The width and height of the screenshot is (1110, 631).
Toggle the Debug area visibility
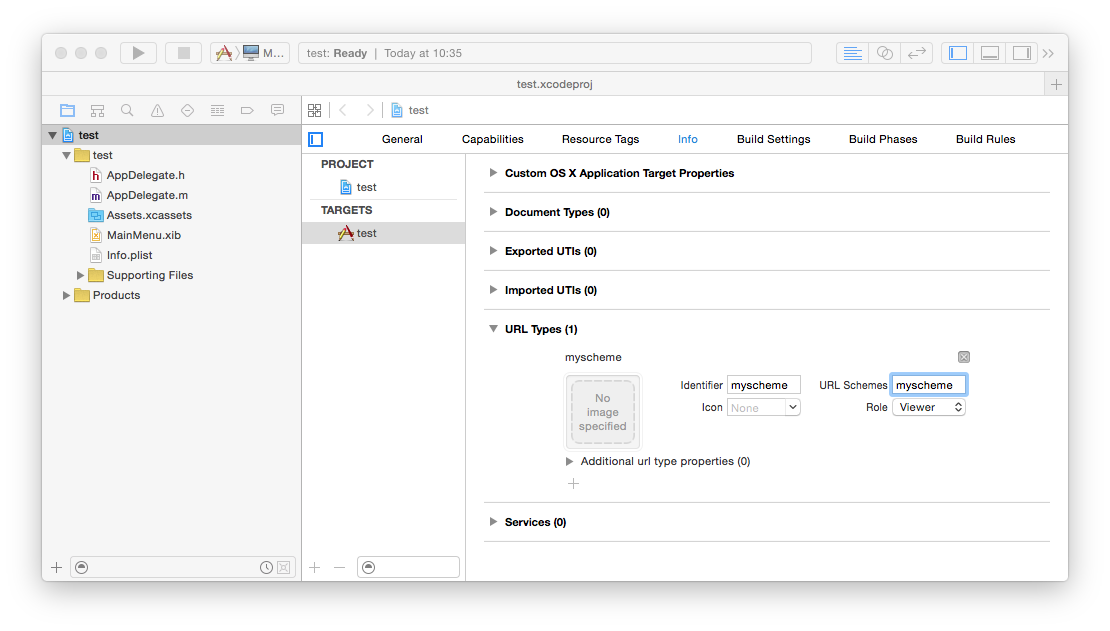pyautogui.click(x=990, y=53)
